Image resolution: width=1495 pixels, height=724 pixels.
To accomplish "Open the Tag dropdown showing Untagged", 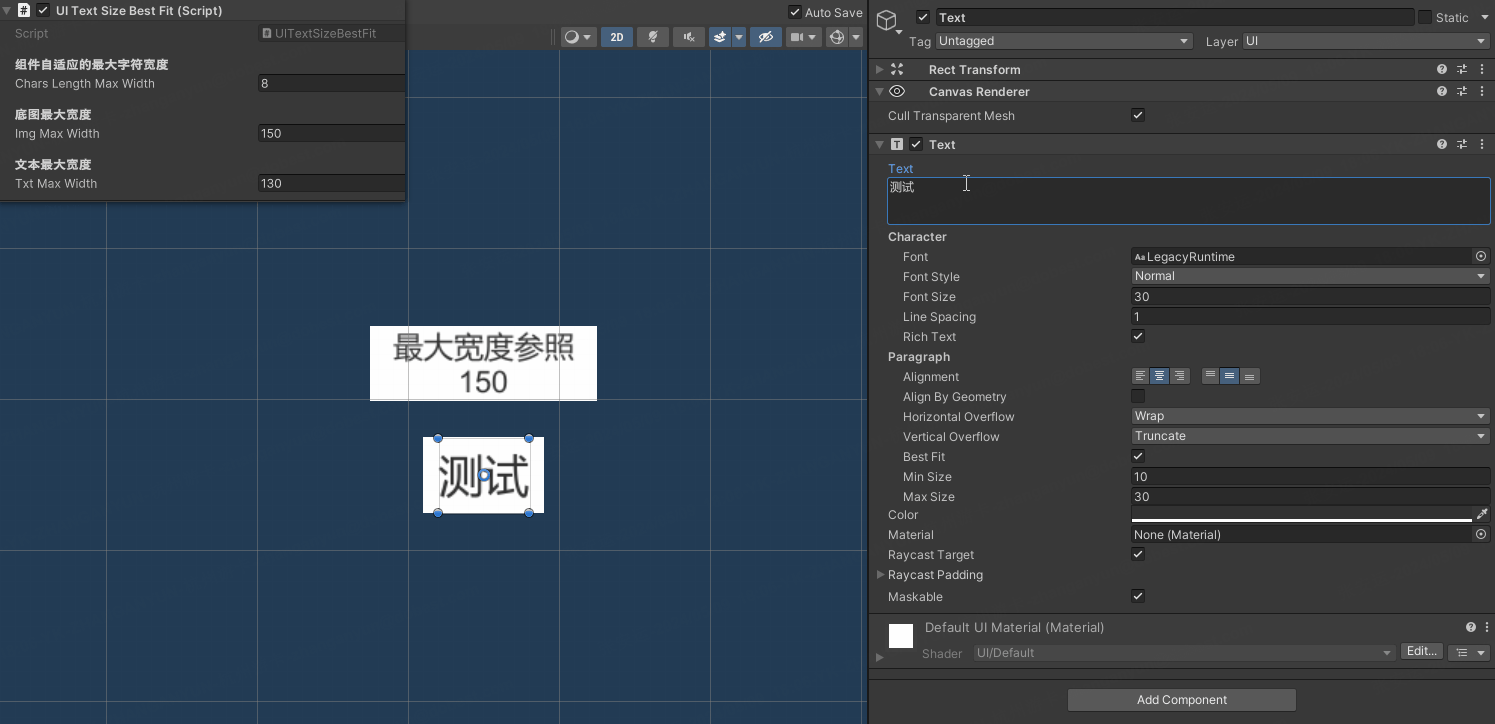I will [x=1063, y=41].
